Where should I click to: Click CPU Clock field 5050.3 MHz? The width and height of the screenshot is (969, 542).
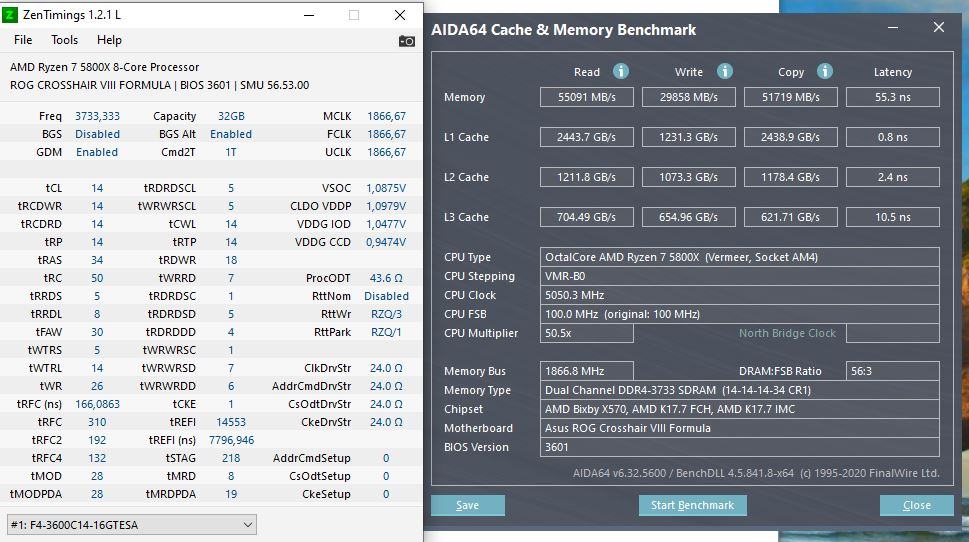pos(740,295)
